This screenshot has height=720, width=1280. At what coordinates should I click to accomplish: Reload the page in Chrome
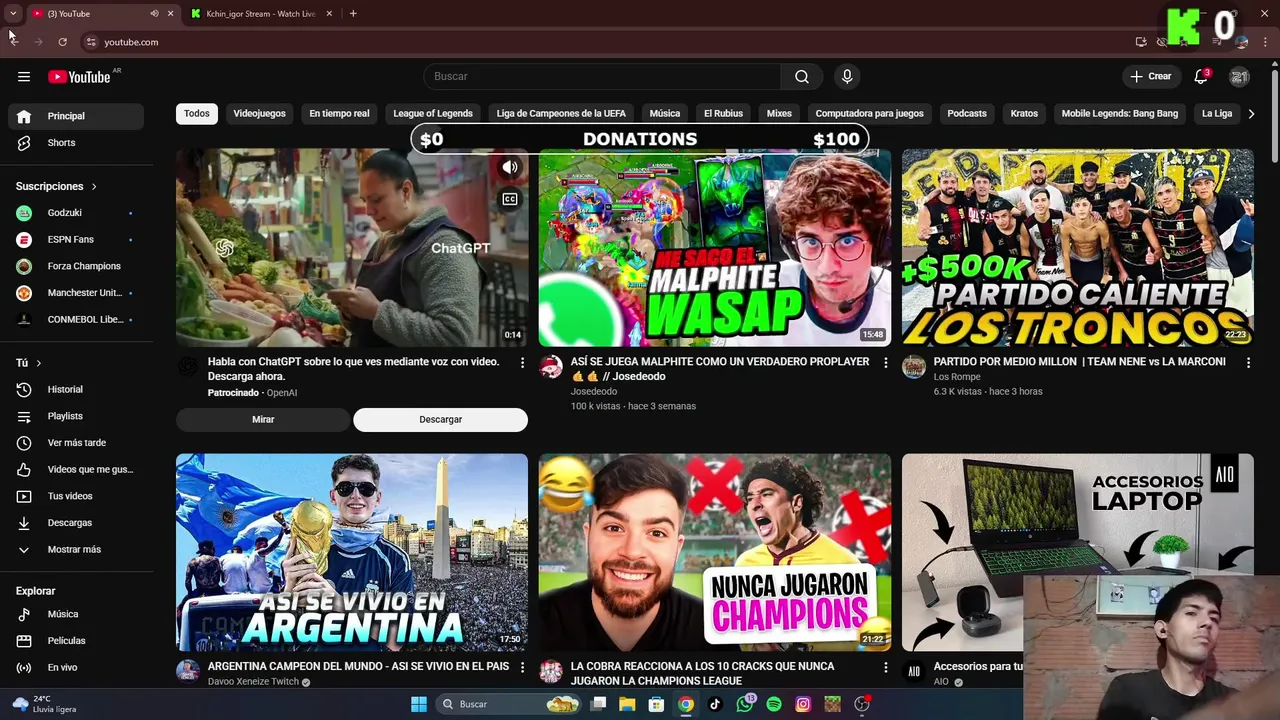[62, 42]
